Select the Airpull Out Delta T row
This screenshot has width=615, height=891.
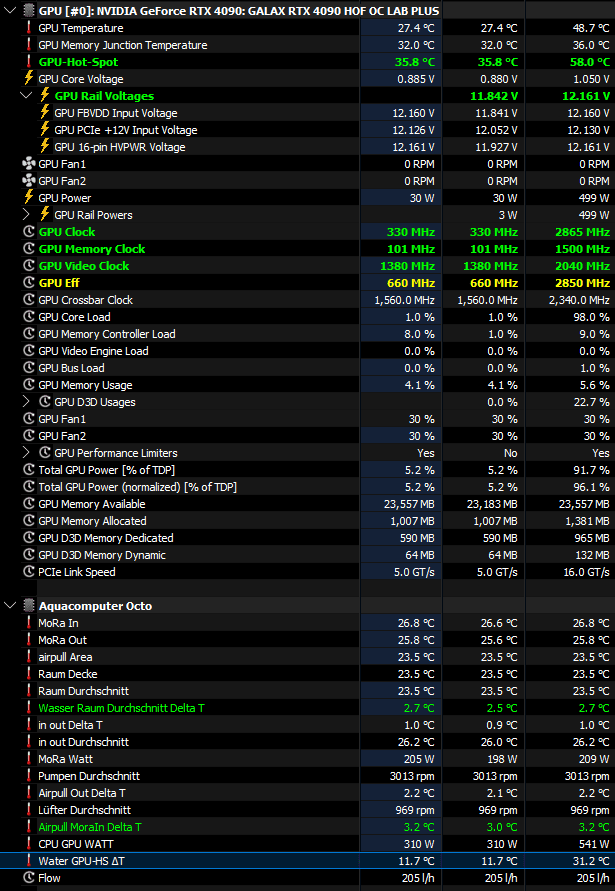(x=308, y=793)
